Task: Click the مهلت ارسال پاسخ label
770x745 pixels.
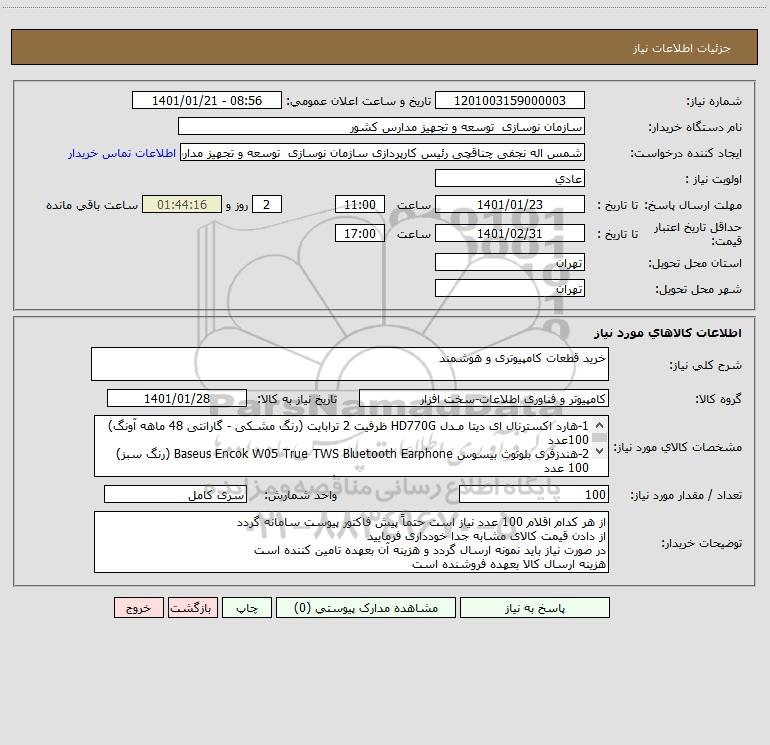Action: [x=693, y=205]
